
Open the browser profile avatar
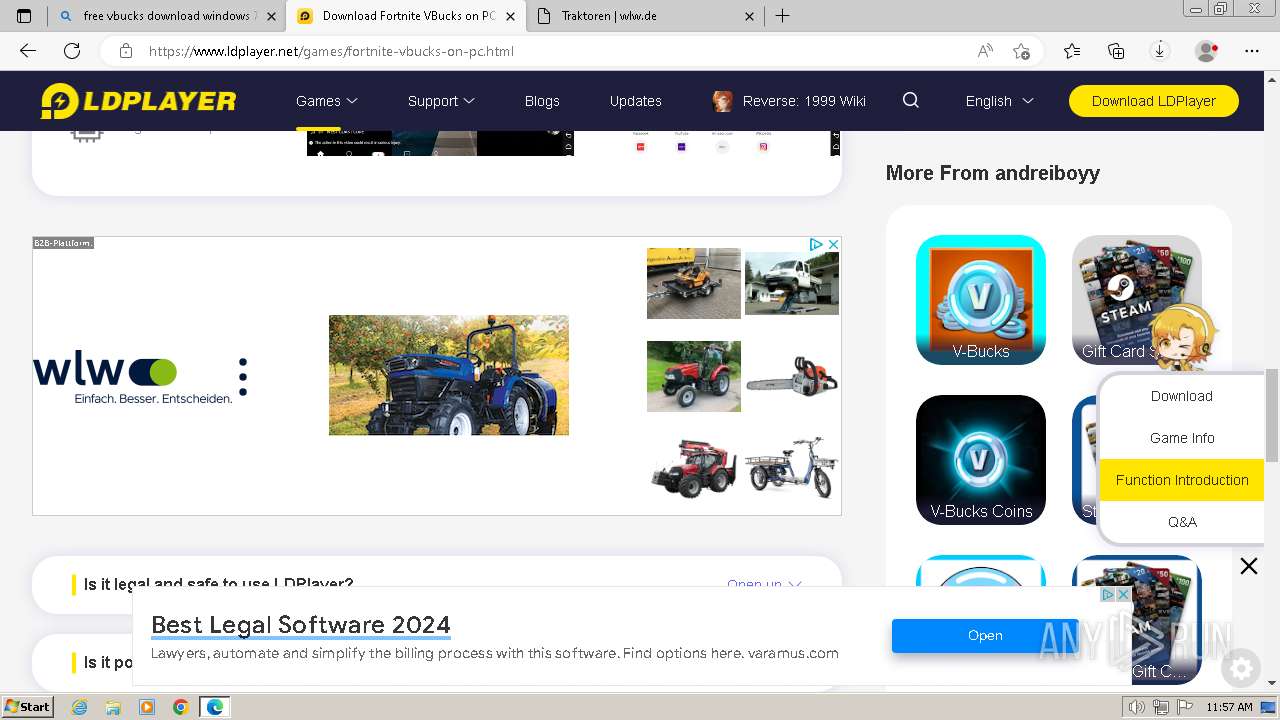[1207, 51]
